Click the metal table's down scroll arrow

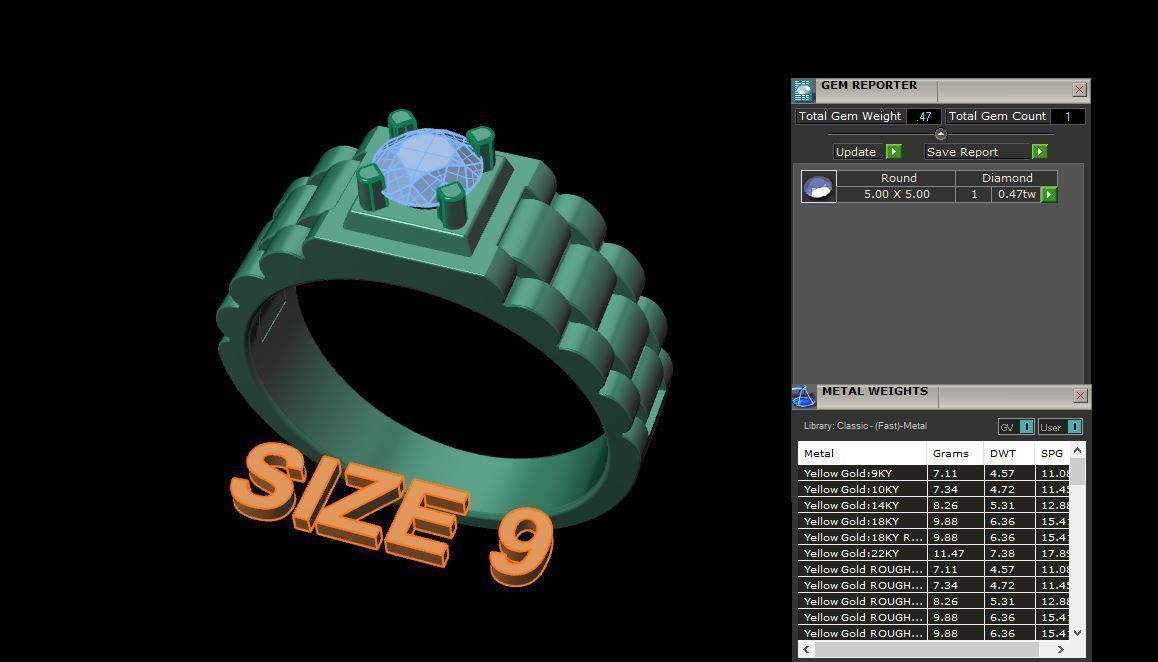pos(1078,632)
